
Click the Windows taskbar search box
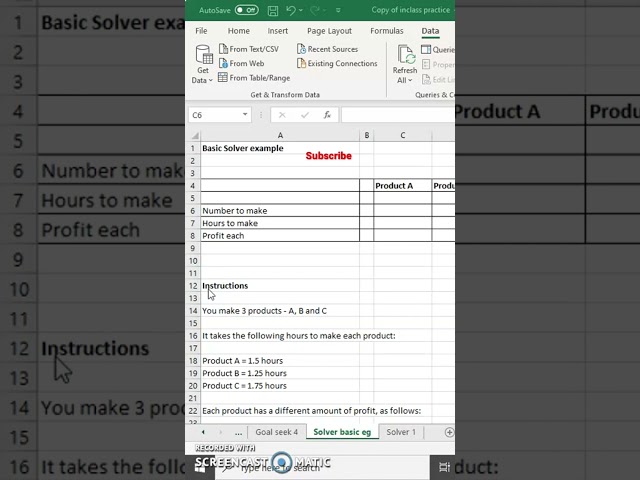tap(322, 467)
